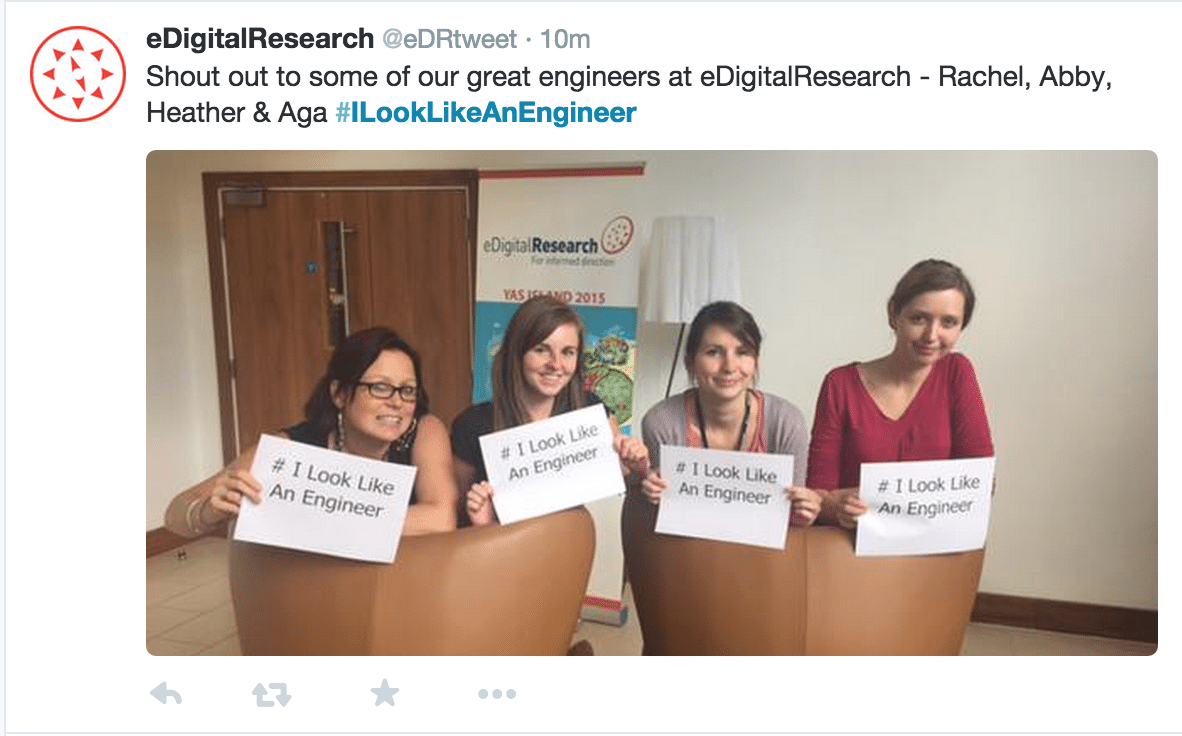This screenshot has height=736, width=1182.
Task: Click the eDigitalResearch display name
Action: tap(259, 38)
